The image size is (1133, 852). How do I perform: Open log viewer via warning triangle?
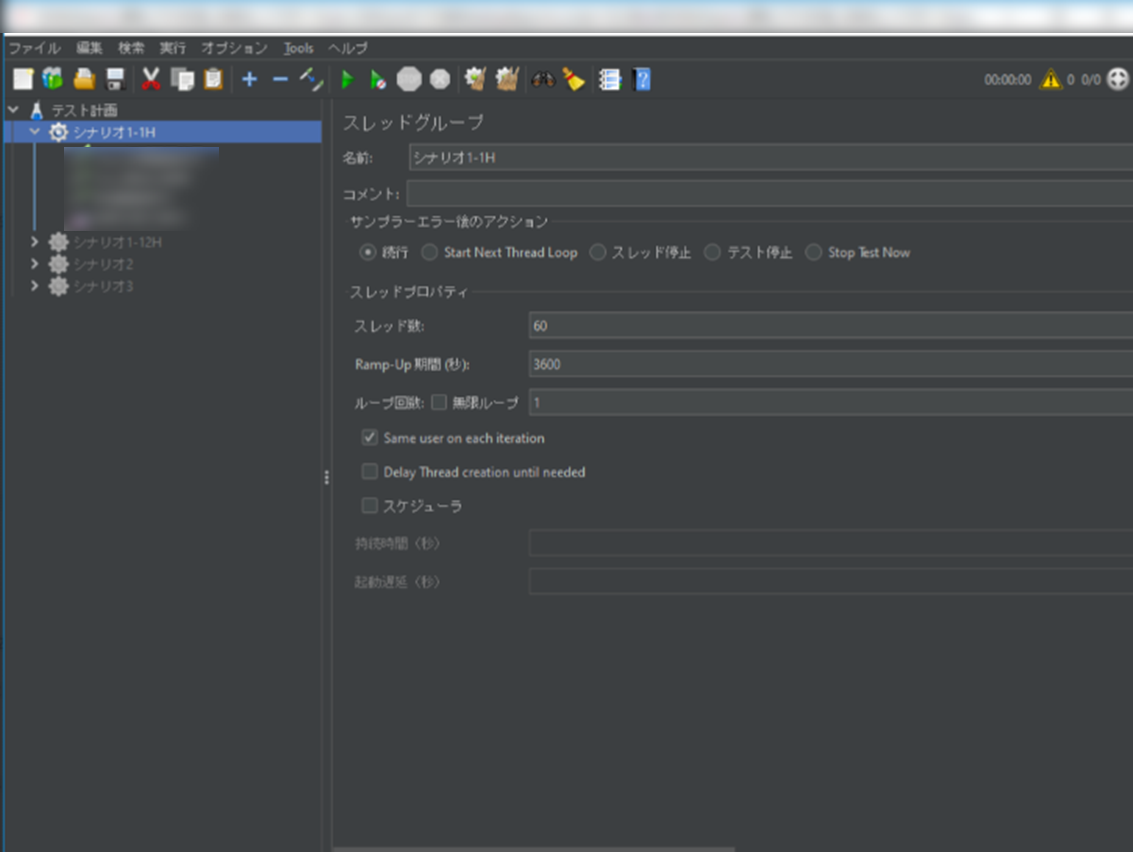point(1051,79)
